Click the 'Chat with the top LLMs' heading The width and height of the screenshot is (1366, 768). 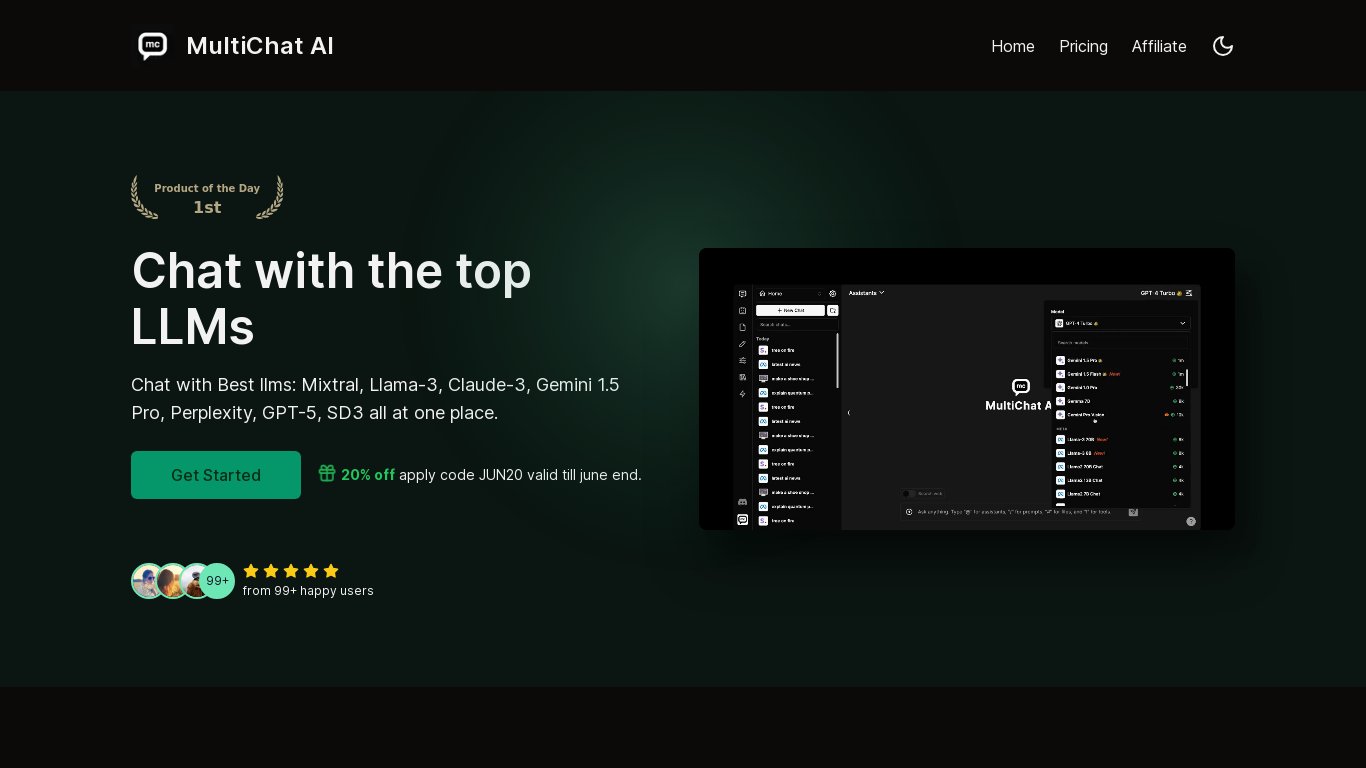point(332,298)
